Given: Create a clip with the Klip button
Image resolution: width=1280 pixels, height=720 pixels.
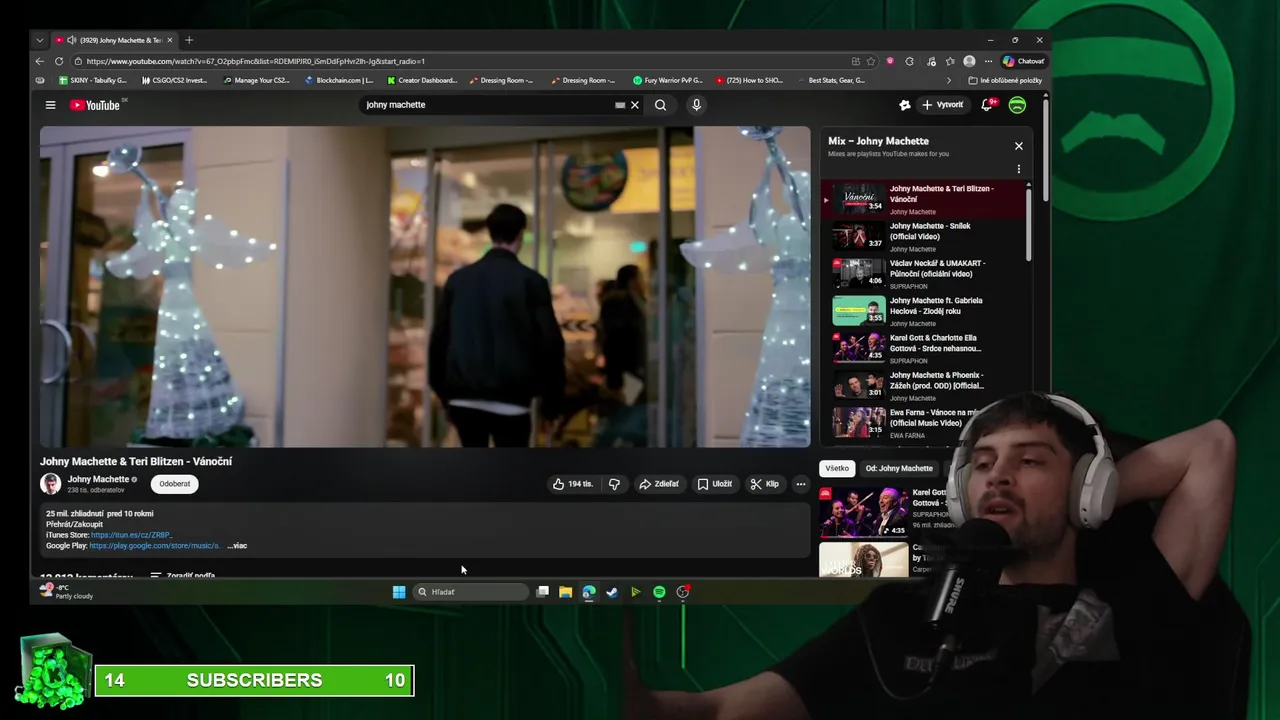Looking at the screenshot, I should coord(765,484).
